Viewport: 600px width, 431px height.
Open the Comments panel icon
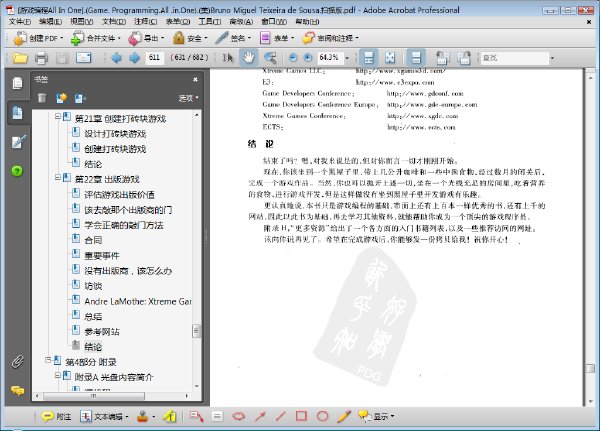(x=17, y=390)
